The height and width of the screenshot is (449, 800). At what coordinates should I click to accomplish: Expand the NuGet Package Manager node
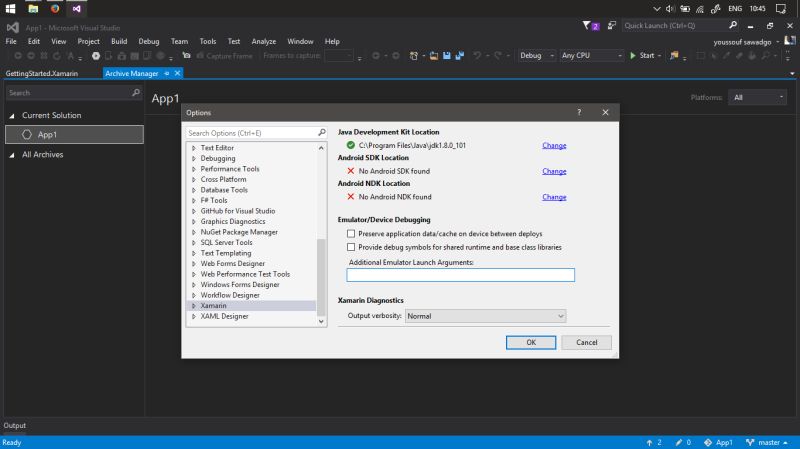pyautogui.click(x=194, y=232)
